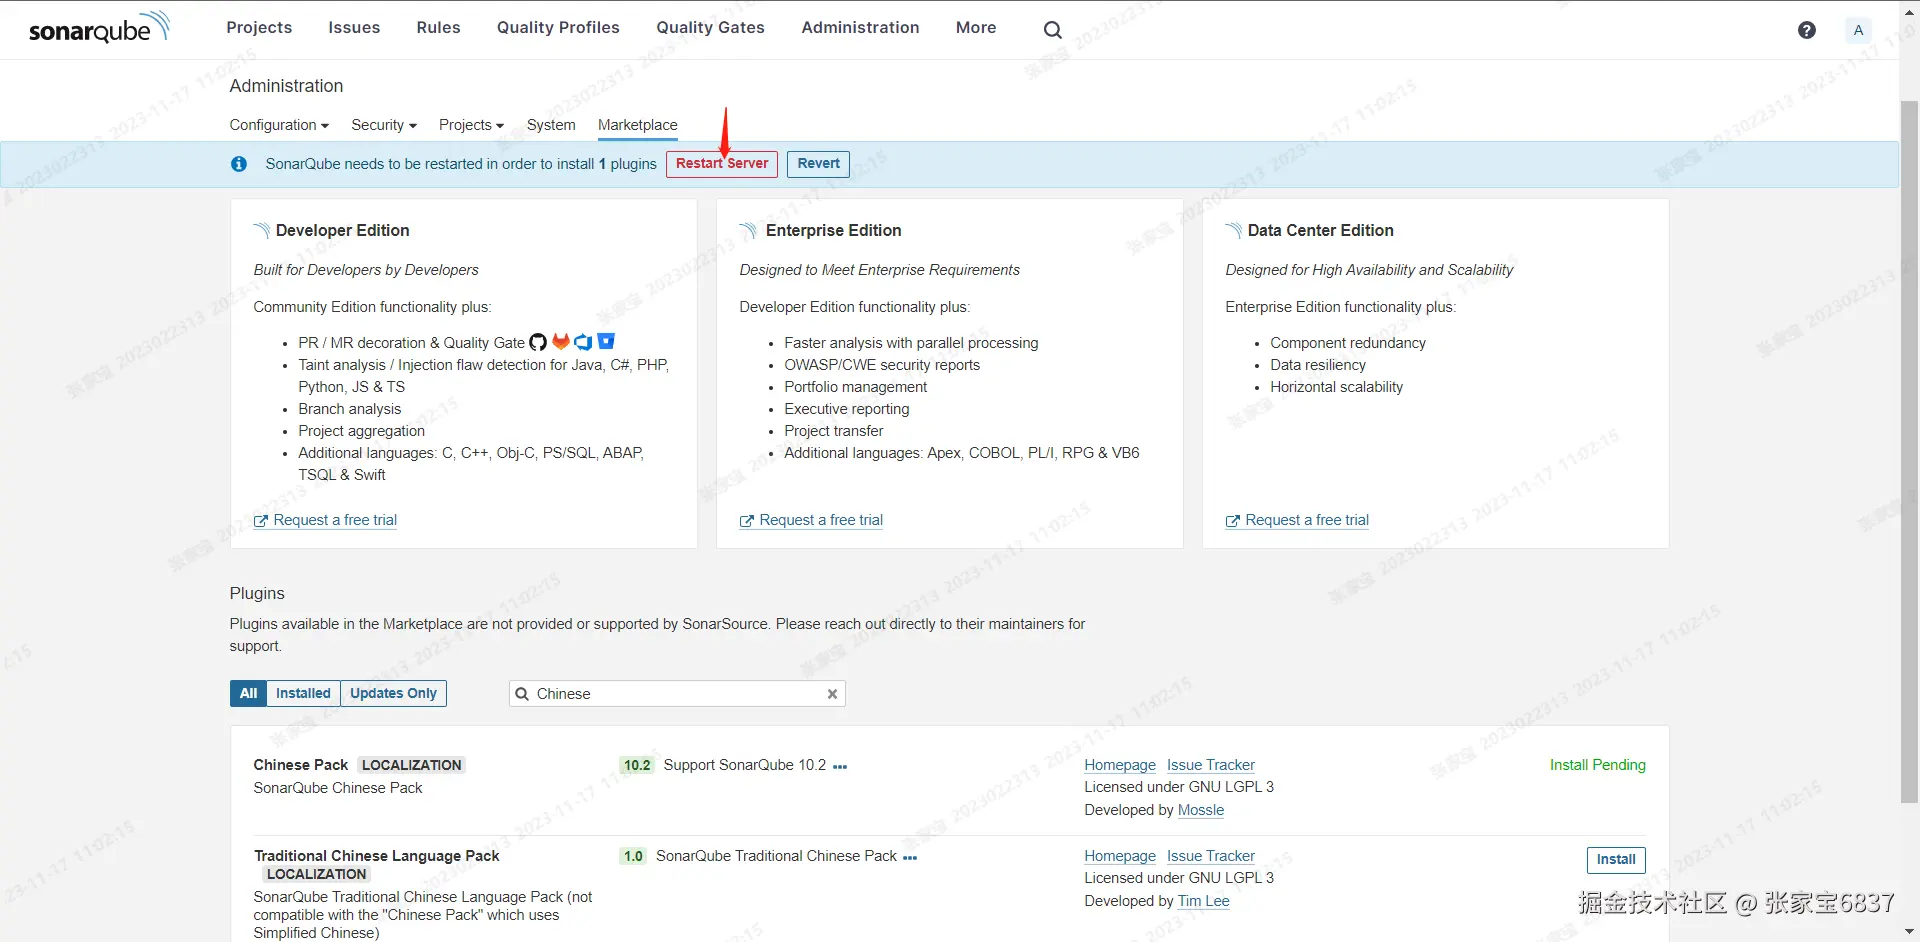
Task: Expand the Security dropdown
Action: (384, 125)
